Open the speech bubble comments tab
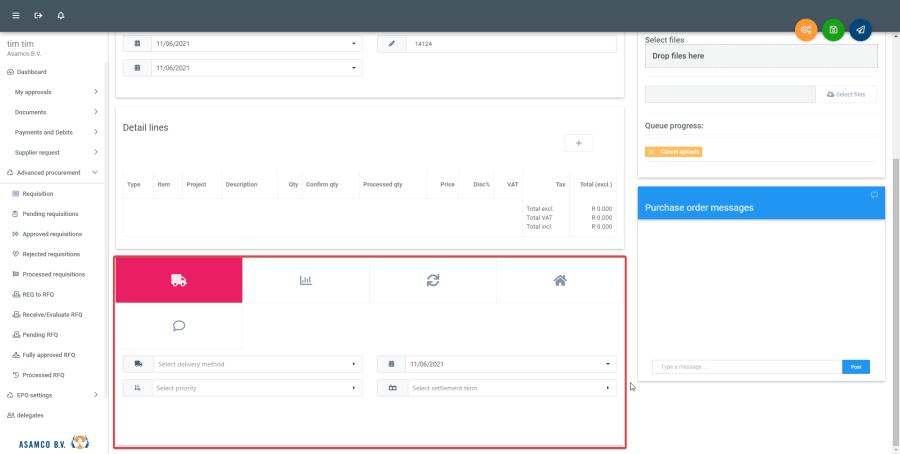Image resolution: width=900 pixels, height=454 pixels. coord(179,326)
